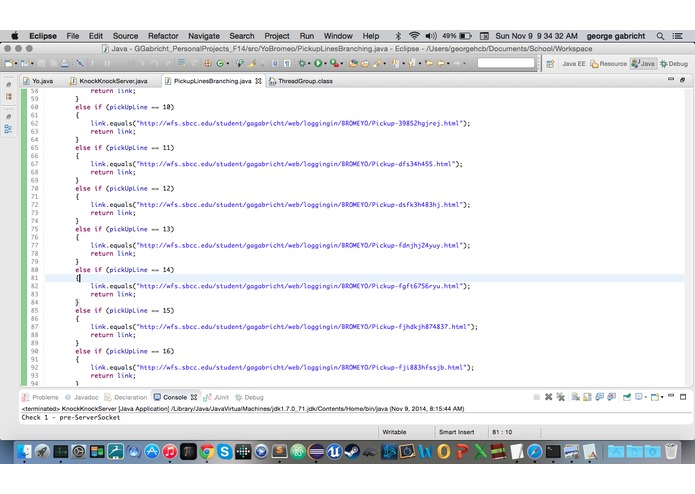The image size is (695, 494).
Task: Open the New file dropdown arrow
Action: click(x=16, y=63)
